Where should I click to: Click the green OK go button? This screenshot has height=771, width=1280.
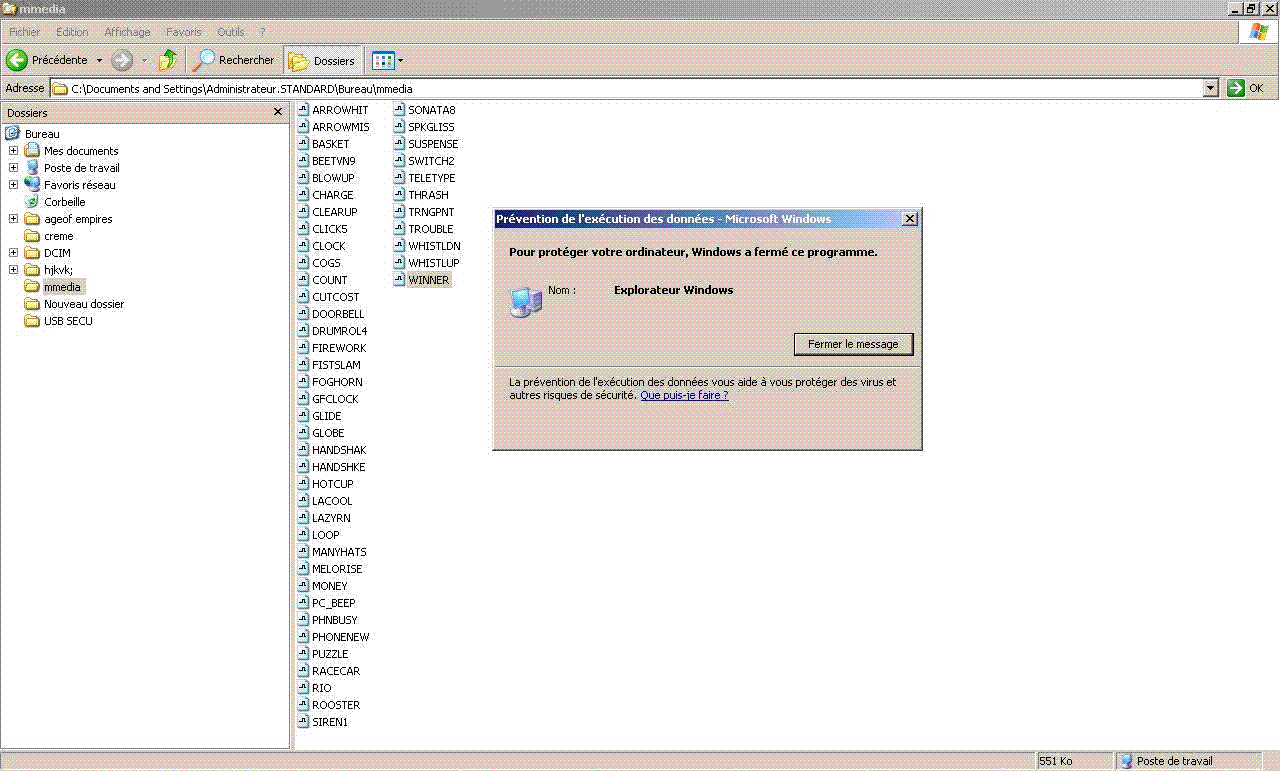(x=1236, y=88)
